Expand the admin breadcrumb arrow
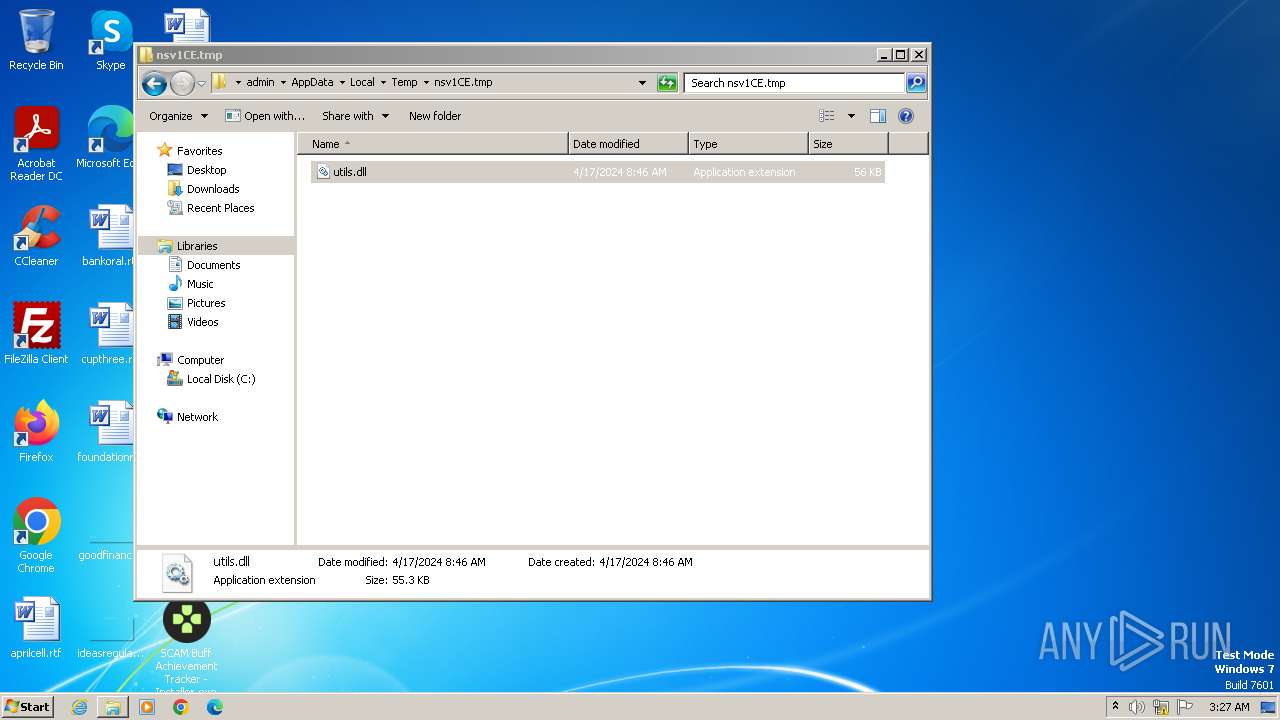Viewport: 1280px width, 720px height. click(283, 83)
